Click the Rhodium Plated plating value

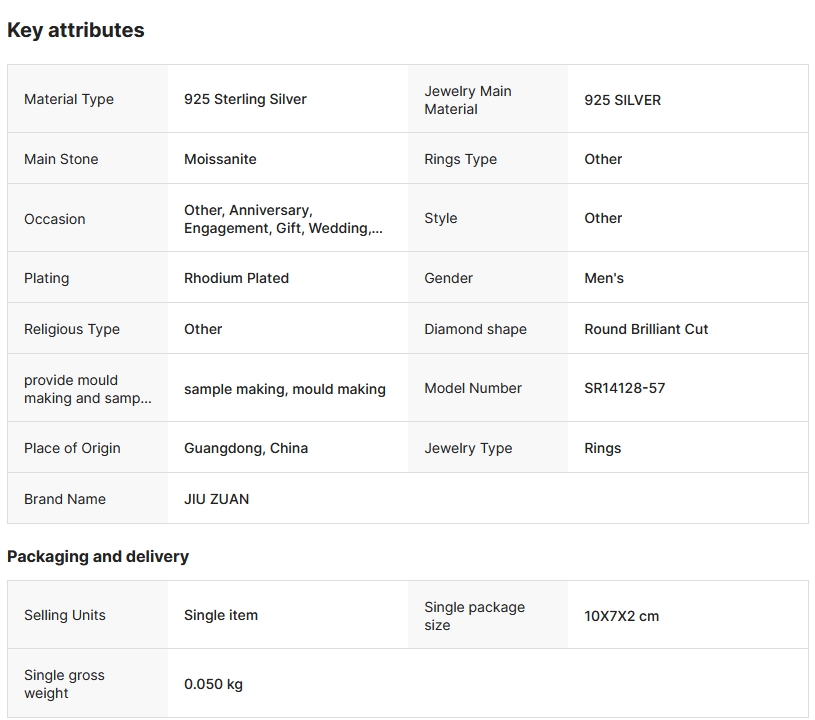pos(236,278)
